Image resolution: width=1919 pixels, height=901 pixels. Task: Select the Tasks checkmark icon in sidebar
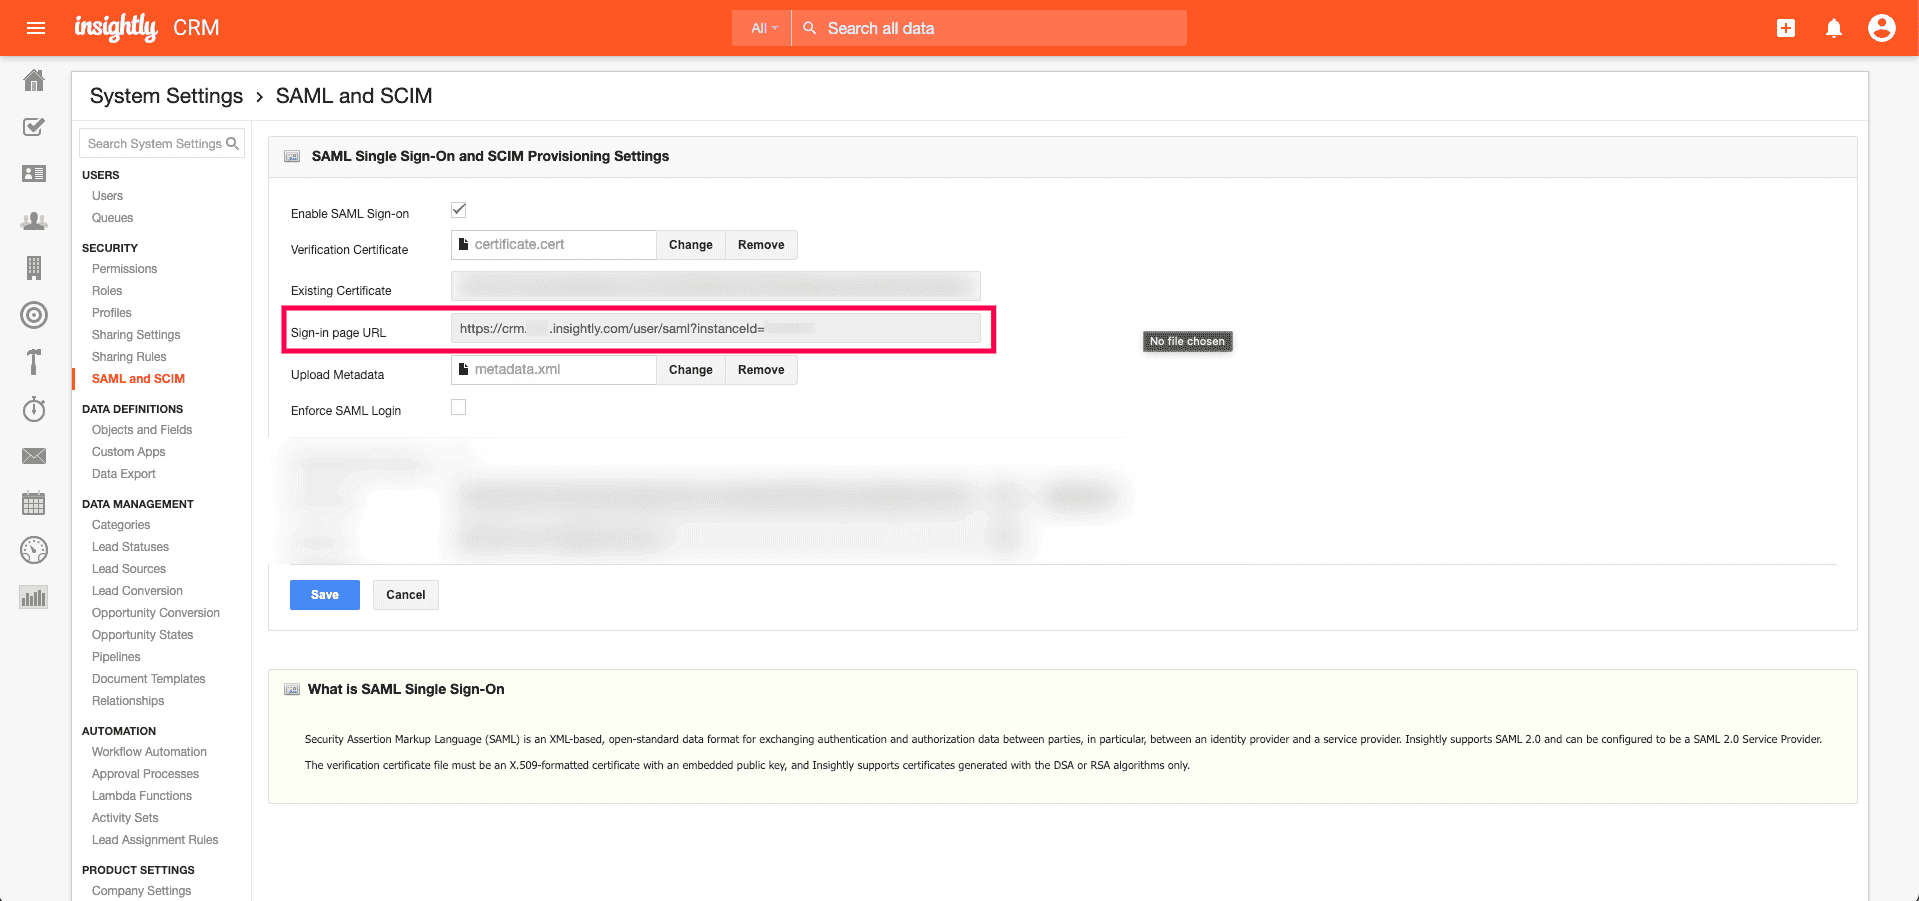click(33, 127)
